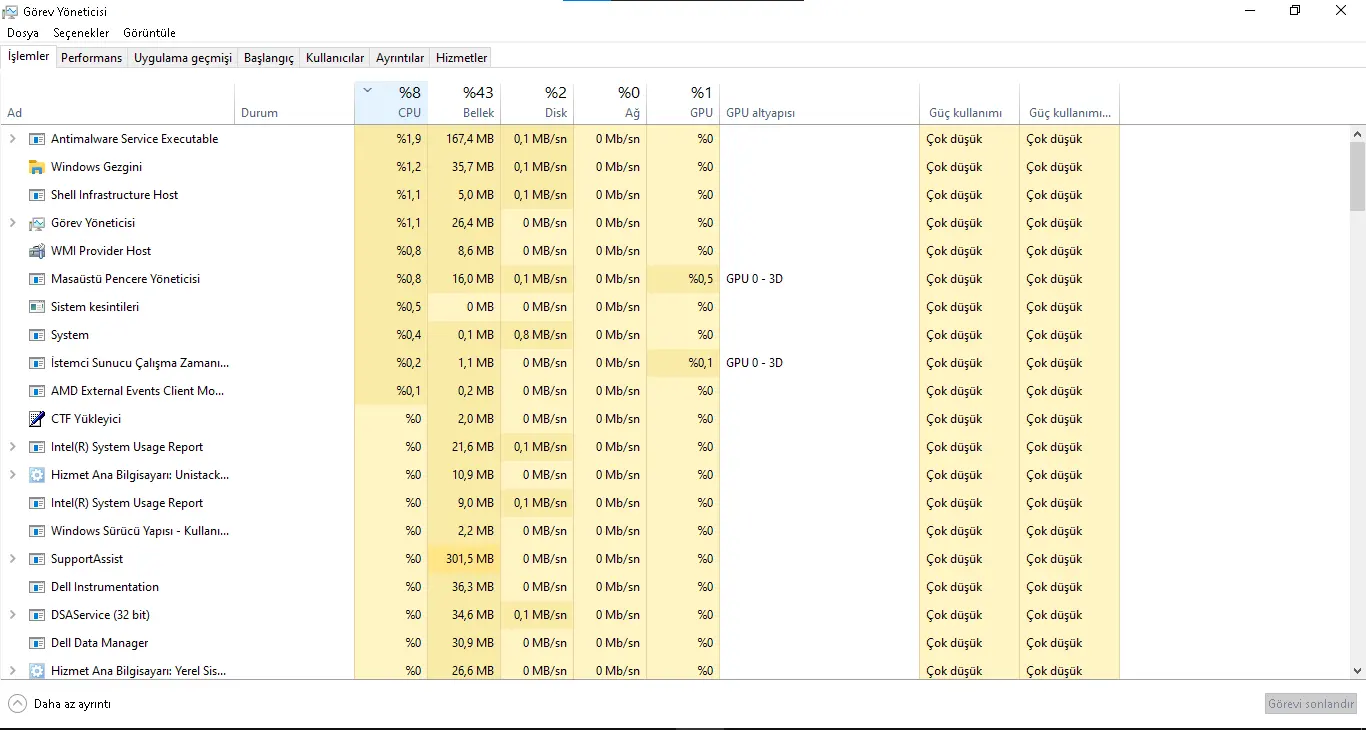Expand the DSAService (32 bit) process group
Image resolution: width=1366 pixels, height=730 pixels.
12,615
